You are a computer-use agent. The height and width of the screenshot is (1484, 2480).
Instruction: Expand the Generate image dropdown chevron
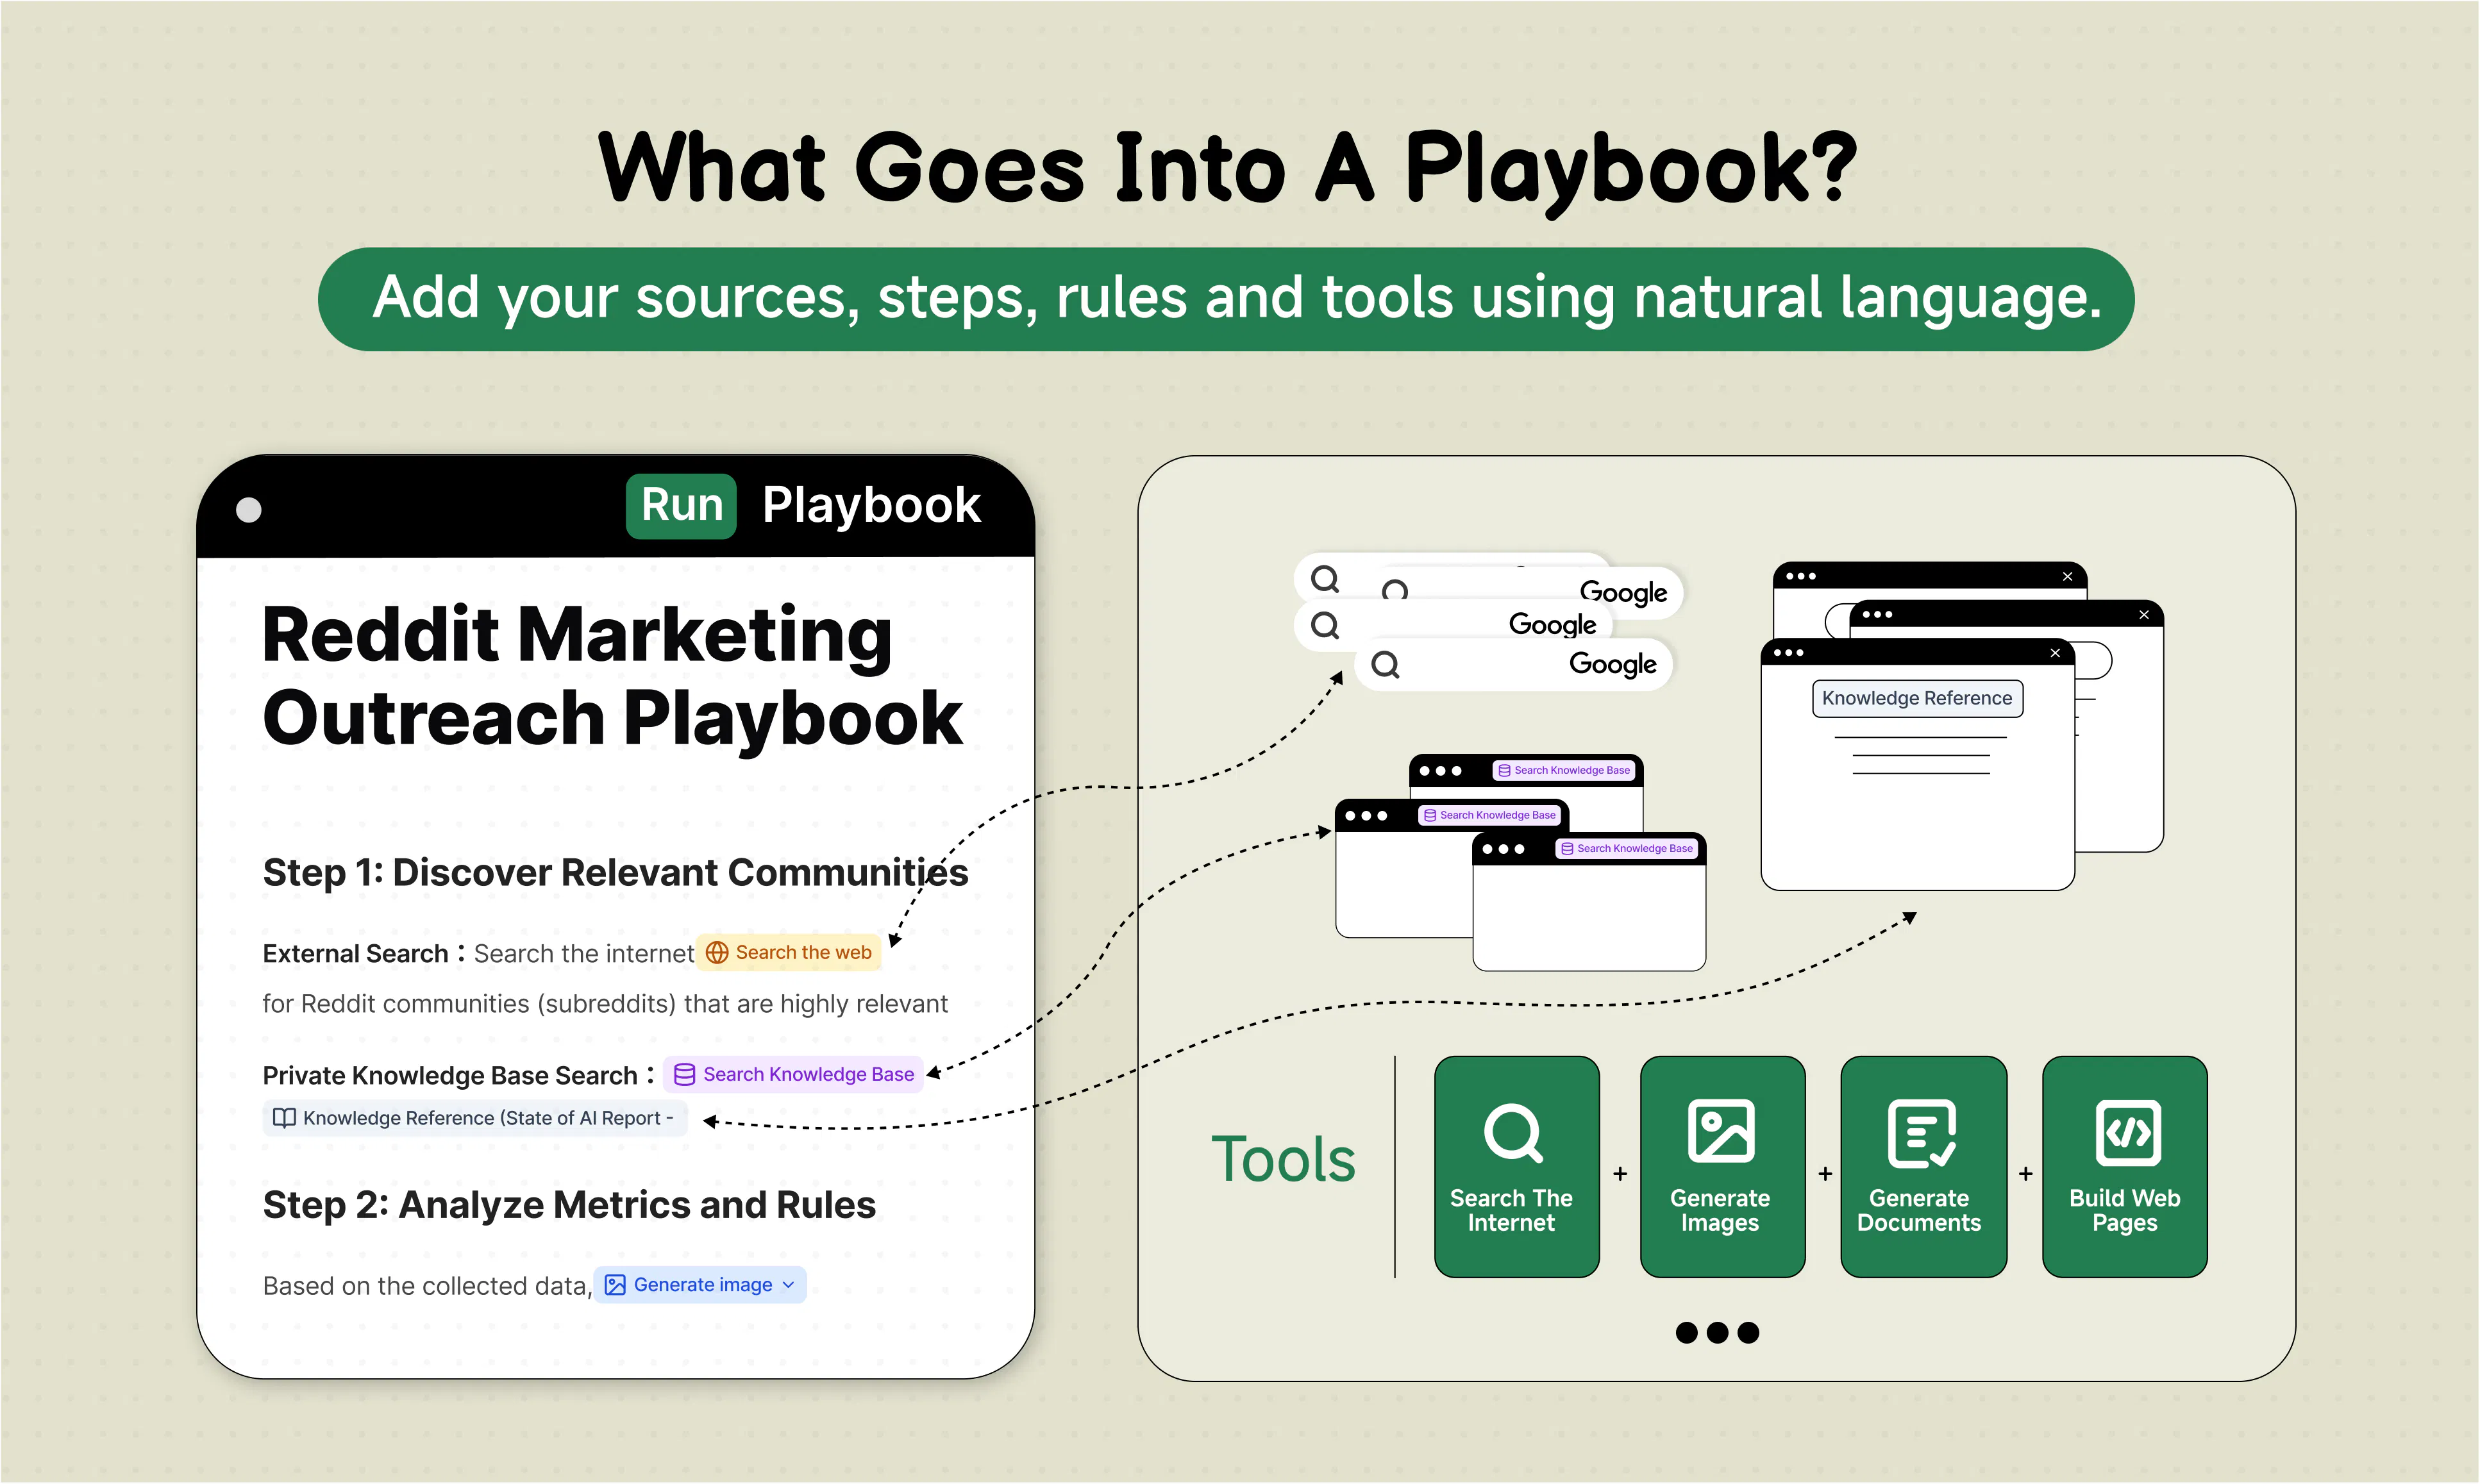(788, 1285)
